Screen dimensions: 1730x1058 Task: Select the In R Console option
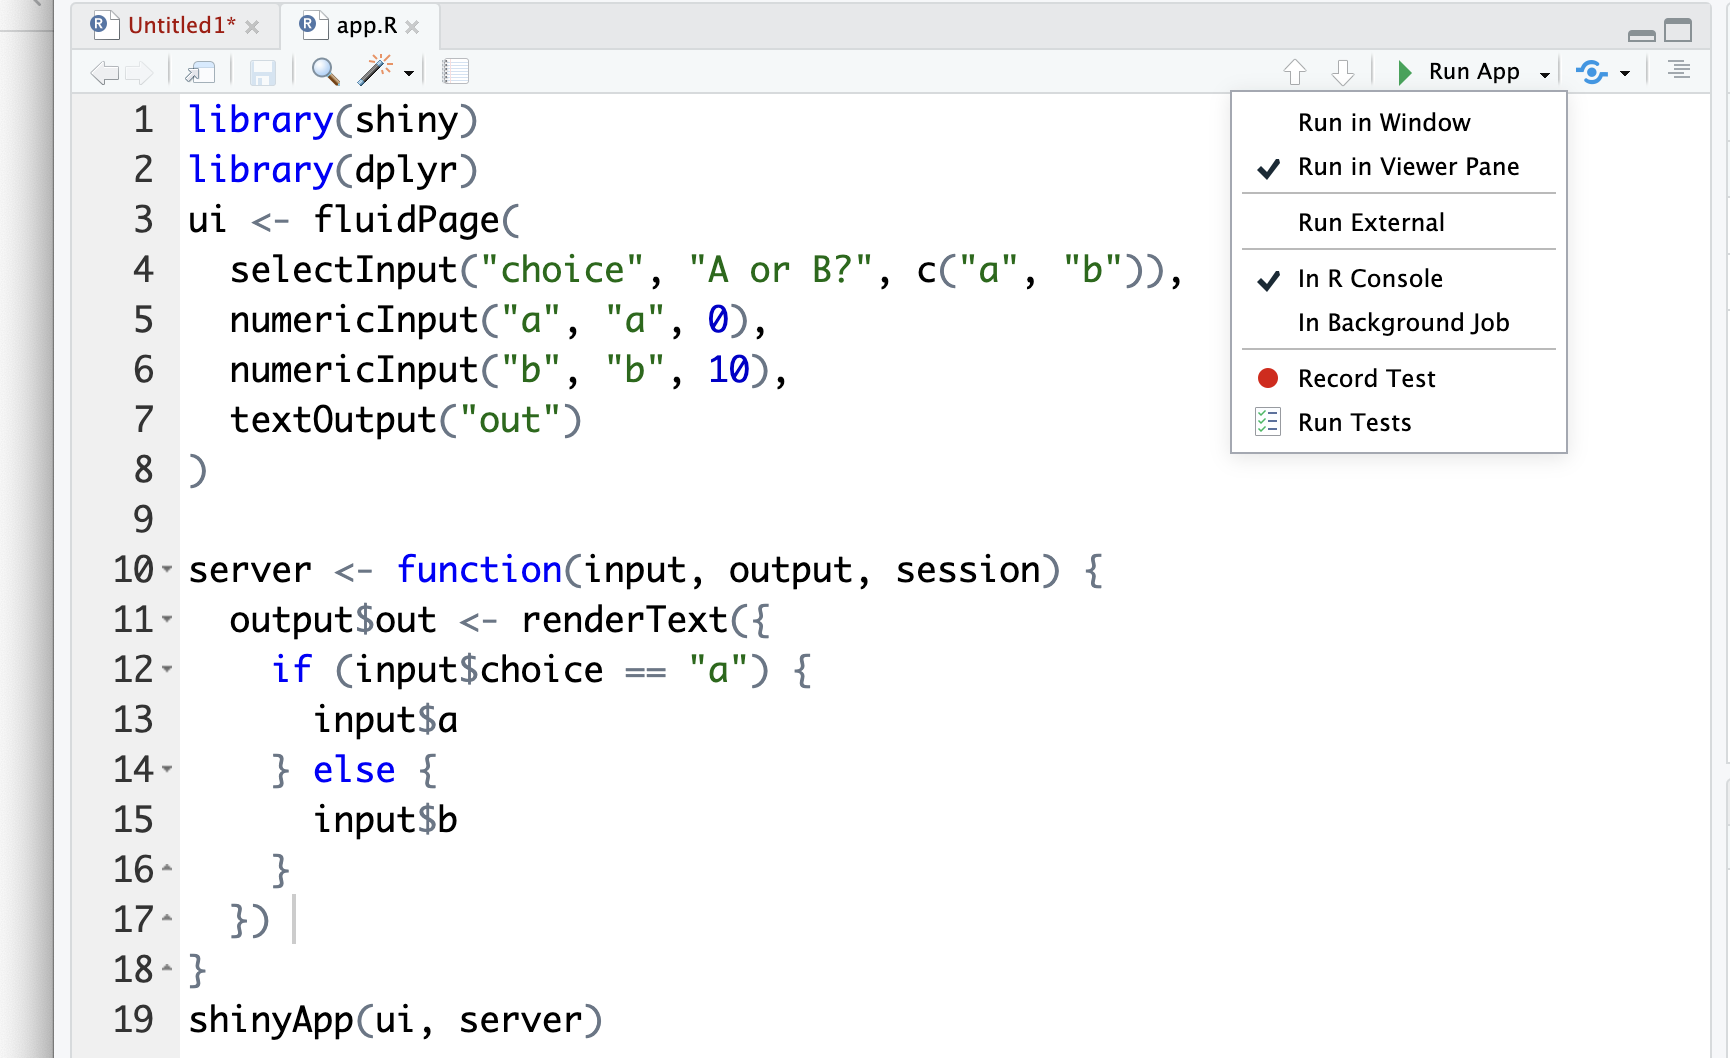(x=1369, y=279)
